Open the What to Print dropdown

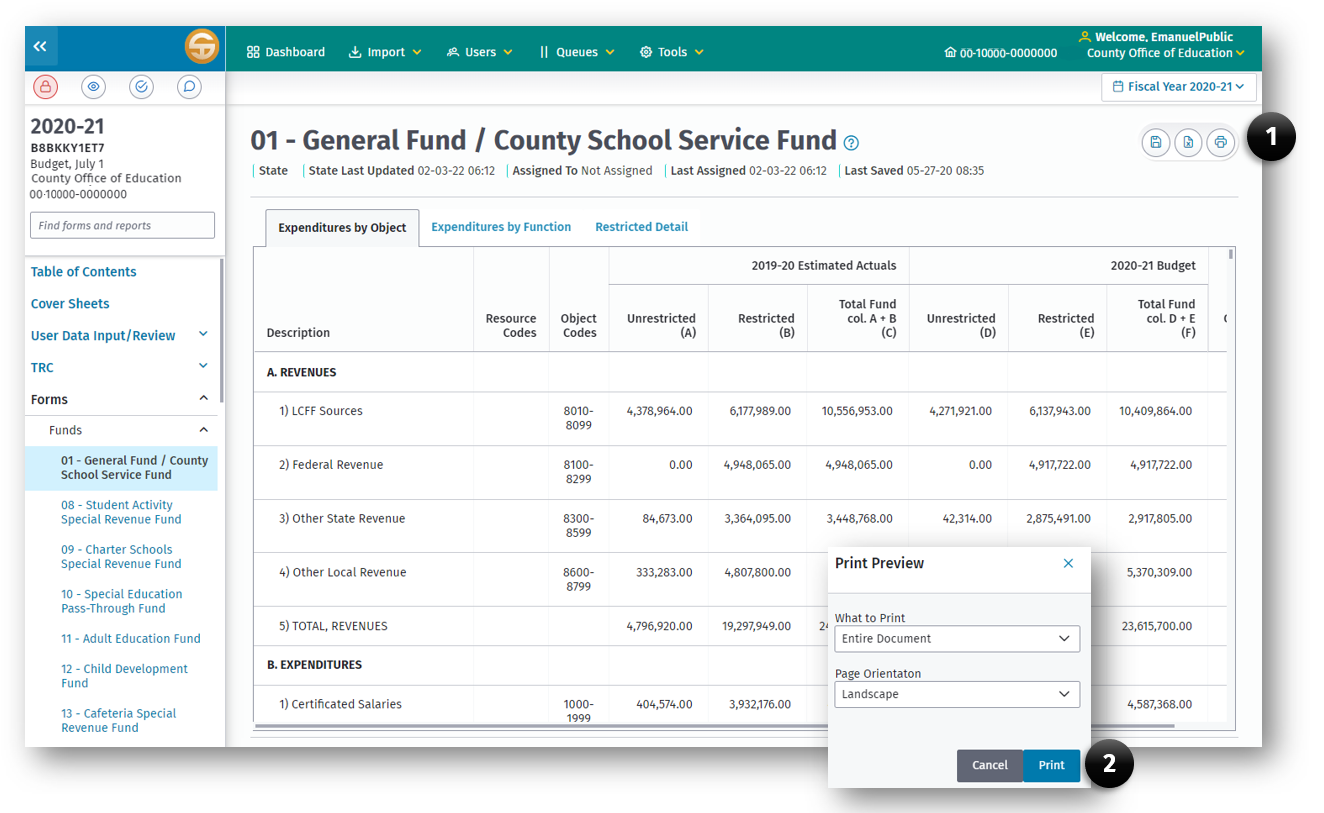click(956, 638)
